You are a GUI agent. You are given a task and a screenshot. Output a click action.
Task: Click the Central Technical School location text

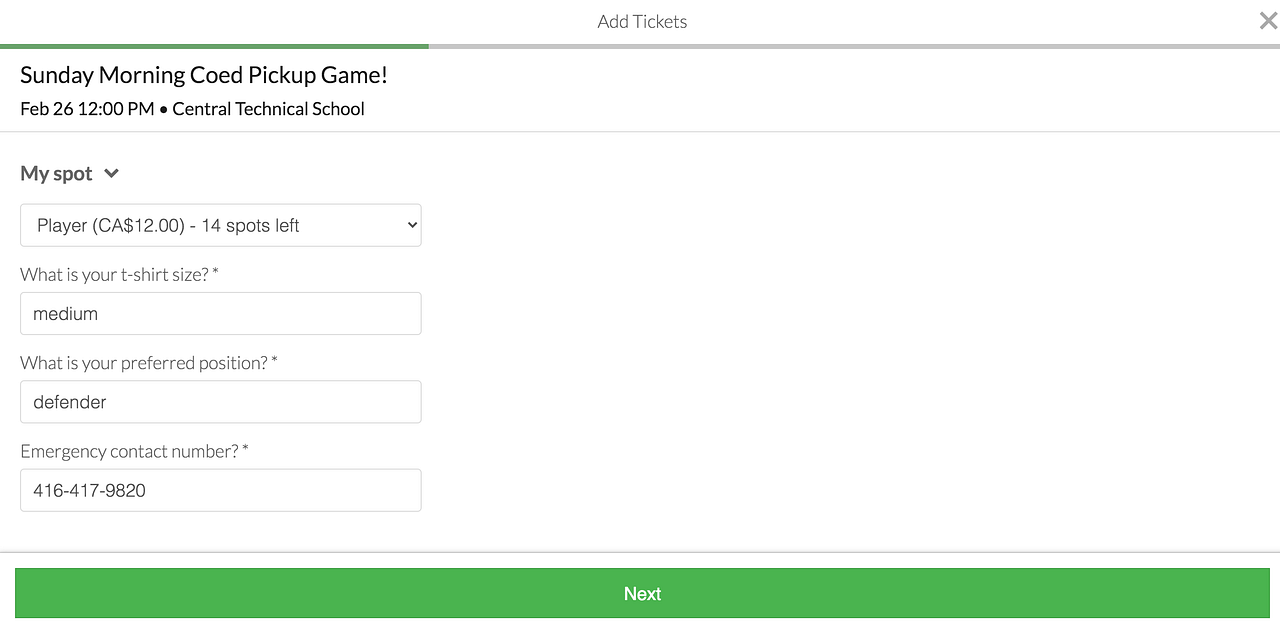tap(268, 109)
